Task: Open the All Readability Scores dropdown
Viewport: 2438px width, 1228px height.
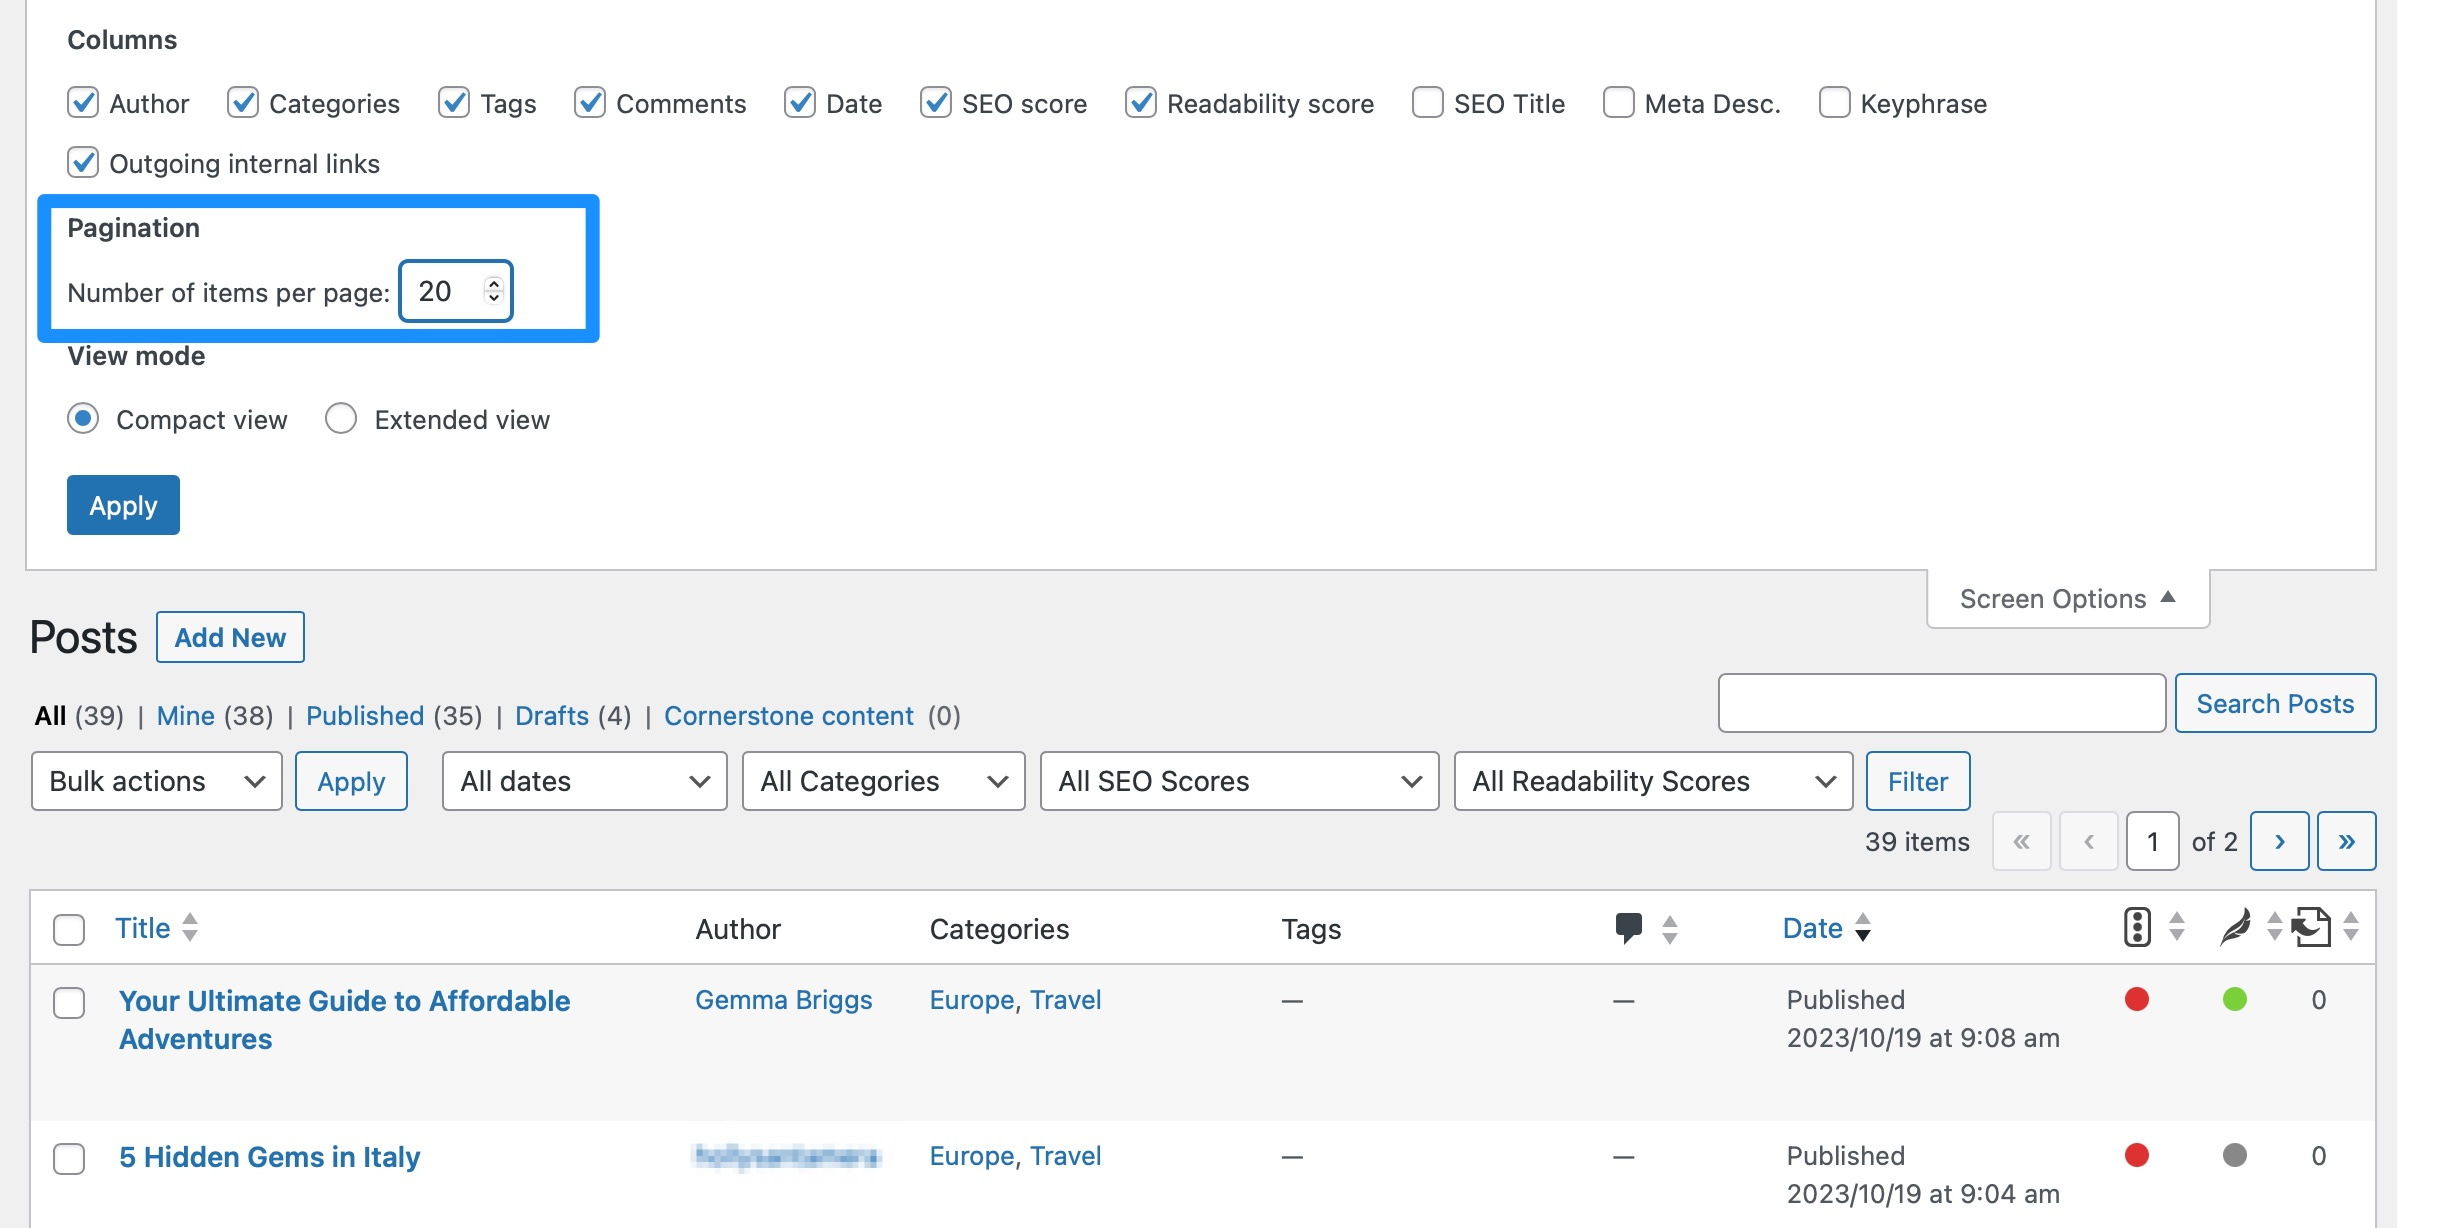Action: (1652, 781)
